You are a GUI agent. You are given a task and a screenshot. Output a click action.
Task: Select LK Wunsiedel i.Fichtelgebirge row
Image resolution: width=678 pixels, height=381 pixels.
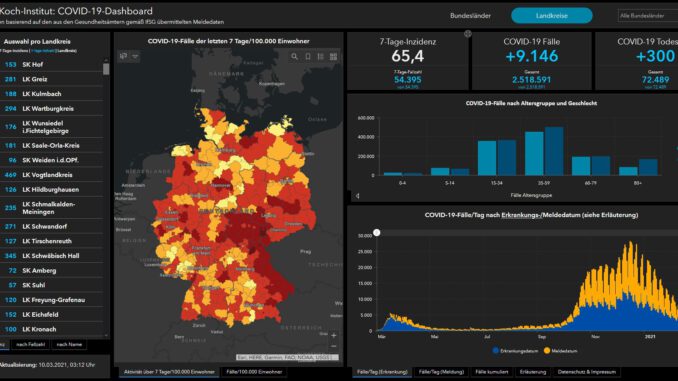coord(51,127)
